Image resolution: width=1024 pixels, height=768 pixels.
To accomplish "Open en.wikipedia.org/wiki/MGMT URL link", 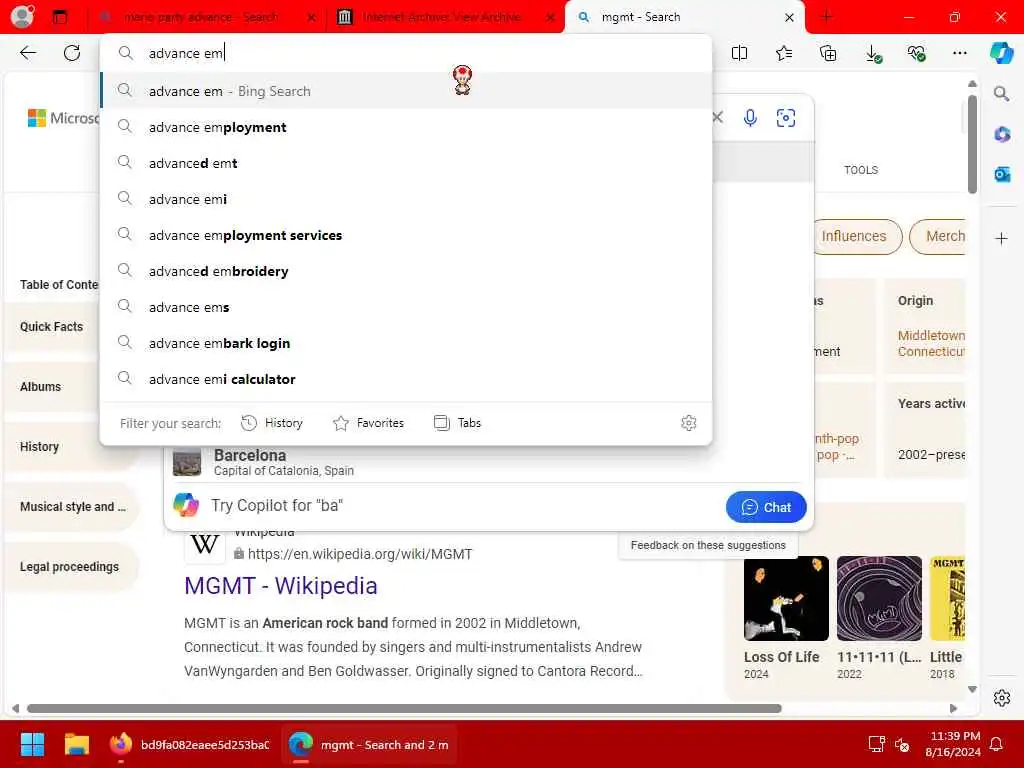I will [x=360, y=554].
